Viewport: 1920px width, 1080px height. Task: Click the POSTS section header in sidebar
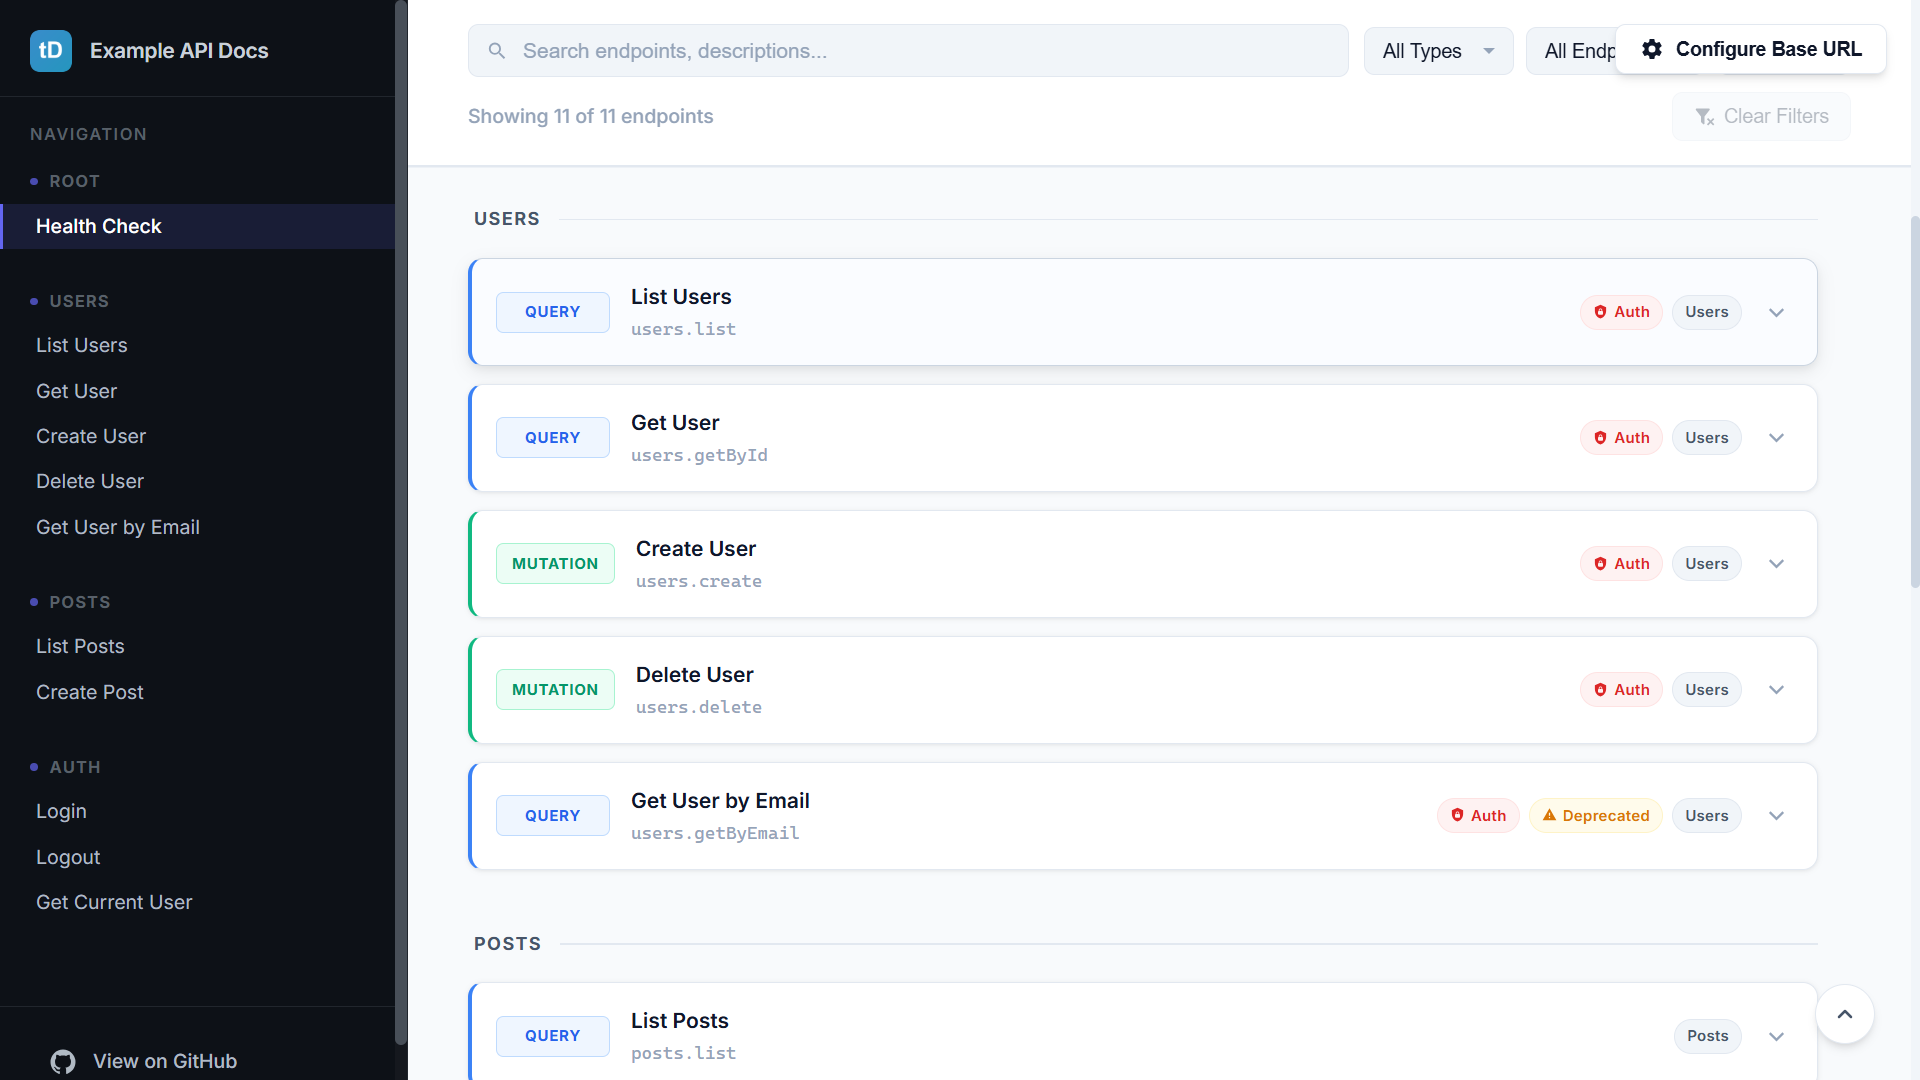point(80,602)
